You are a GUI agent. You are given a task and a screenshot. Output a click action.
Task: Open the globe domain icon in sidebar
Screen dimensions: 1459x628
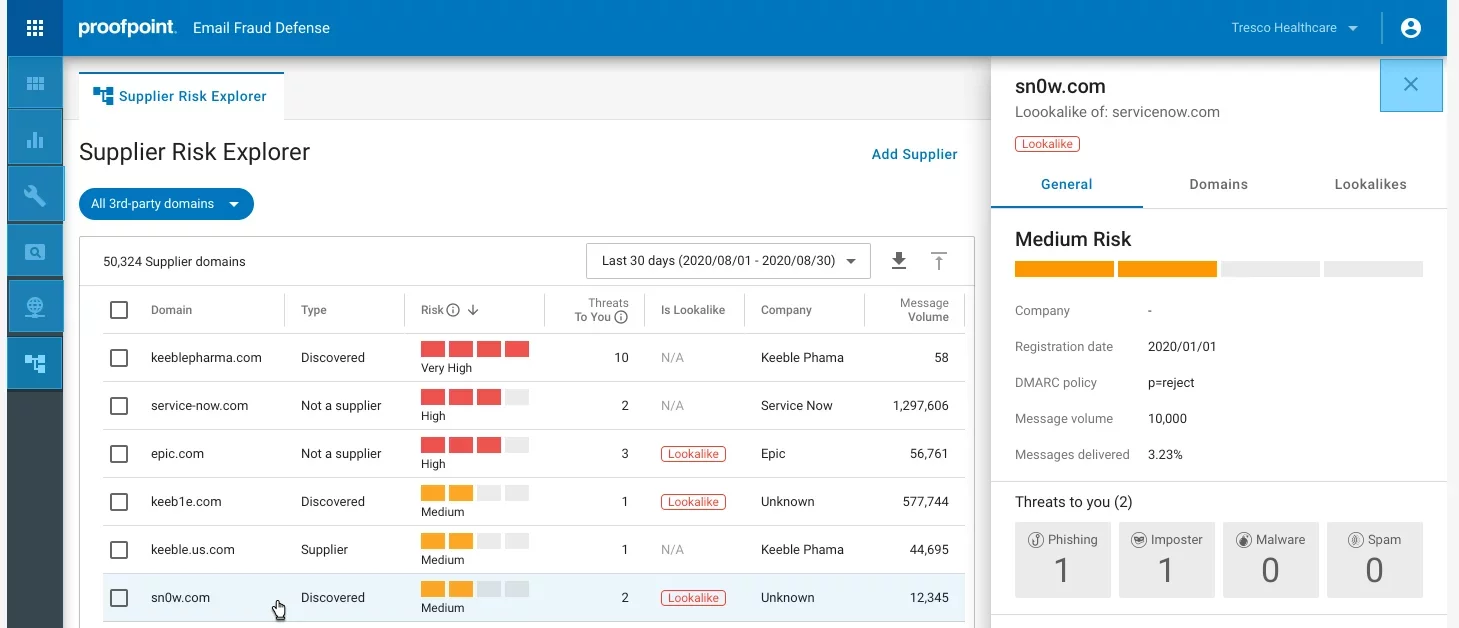(x=34, y=306)
